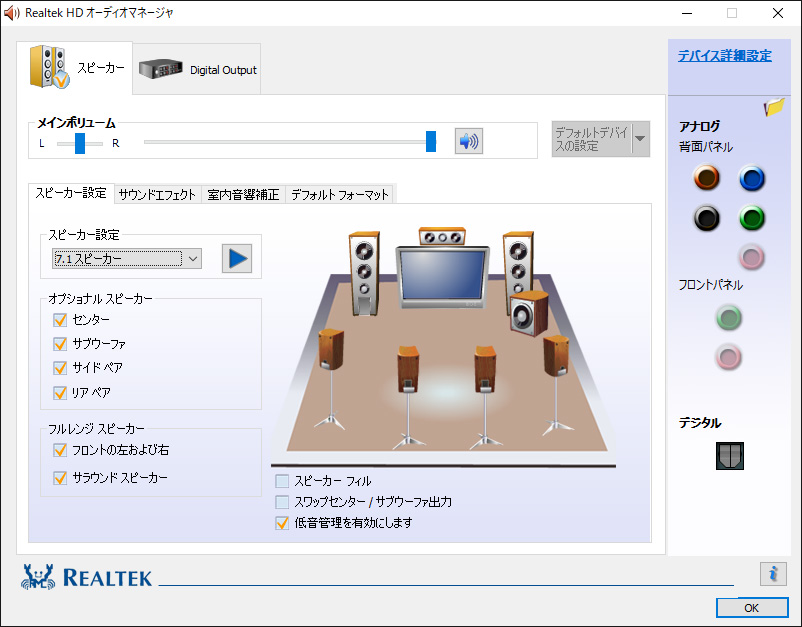Click the information icon button

pyautogui.click(x=773, y=574)
